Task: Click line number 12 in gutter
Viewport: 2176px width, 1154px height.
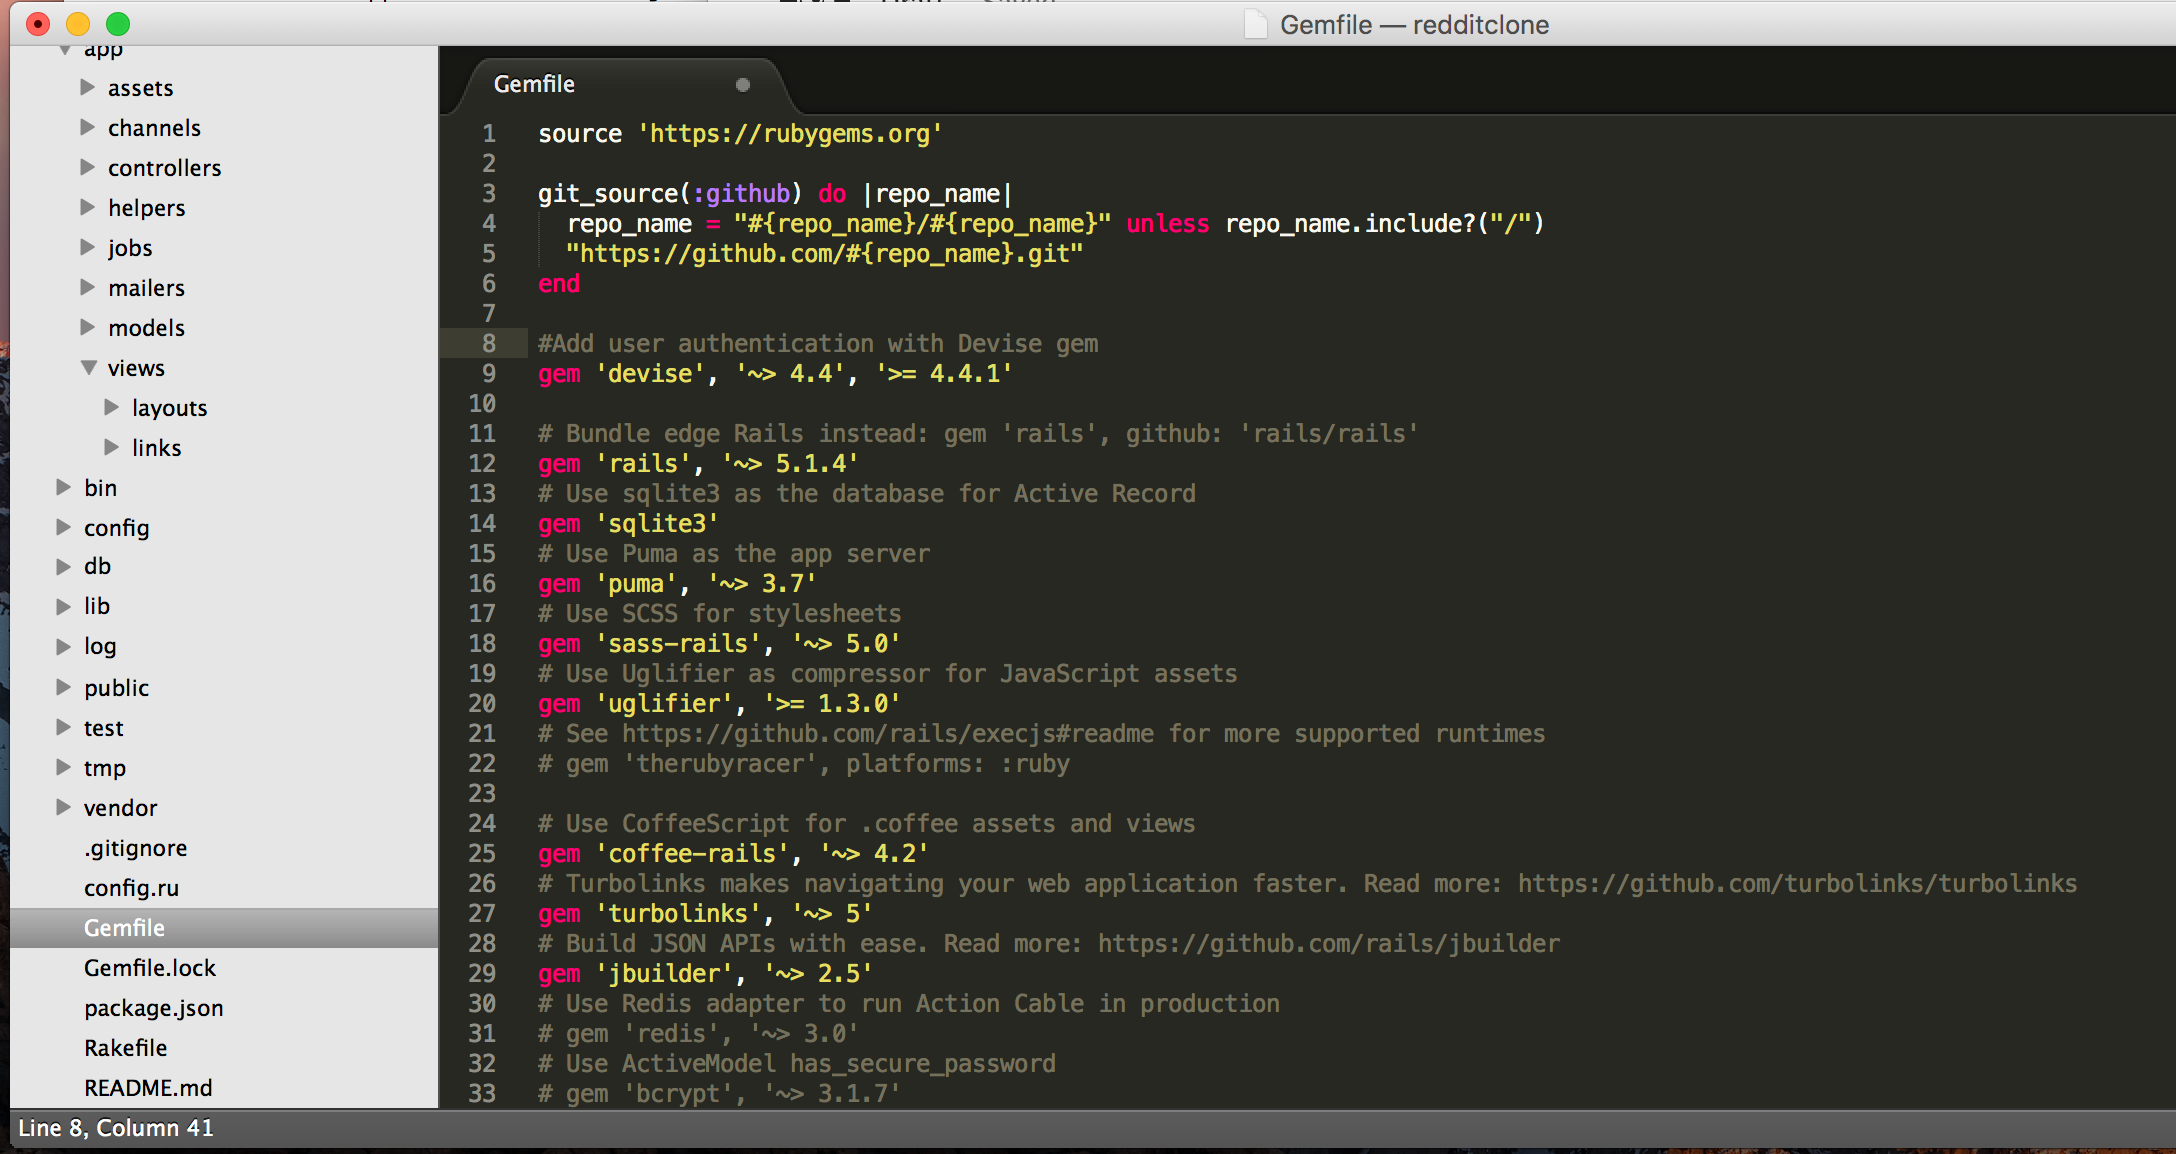Action: point(482,464)
